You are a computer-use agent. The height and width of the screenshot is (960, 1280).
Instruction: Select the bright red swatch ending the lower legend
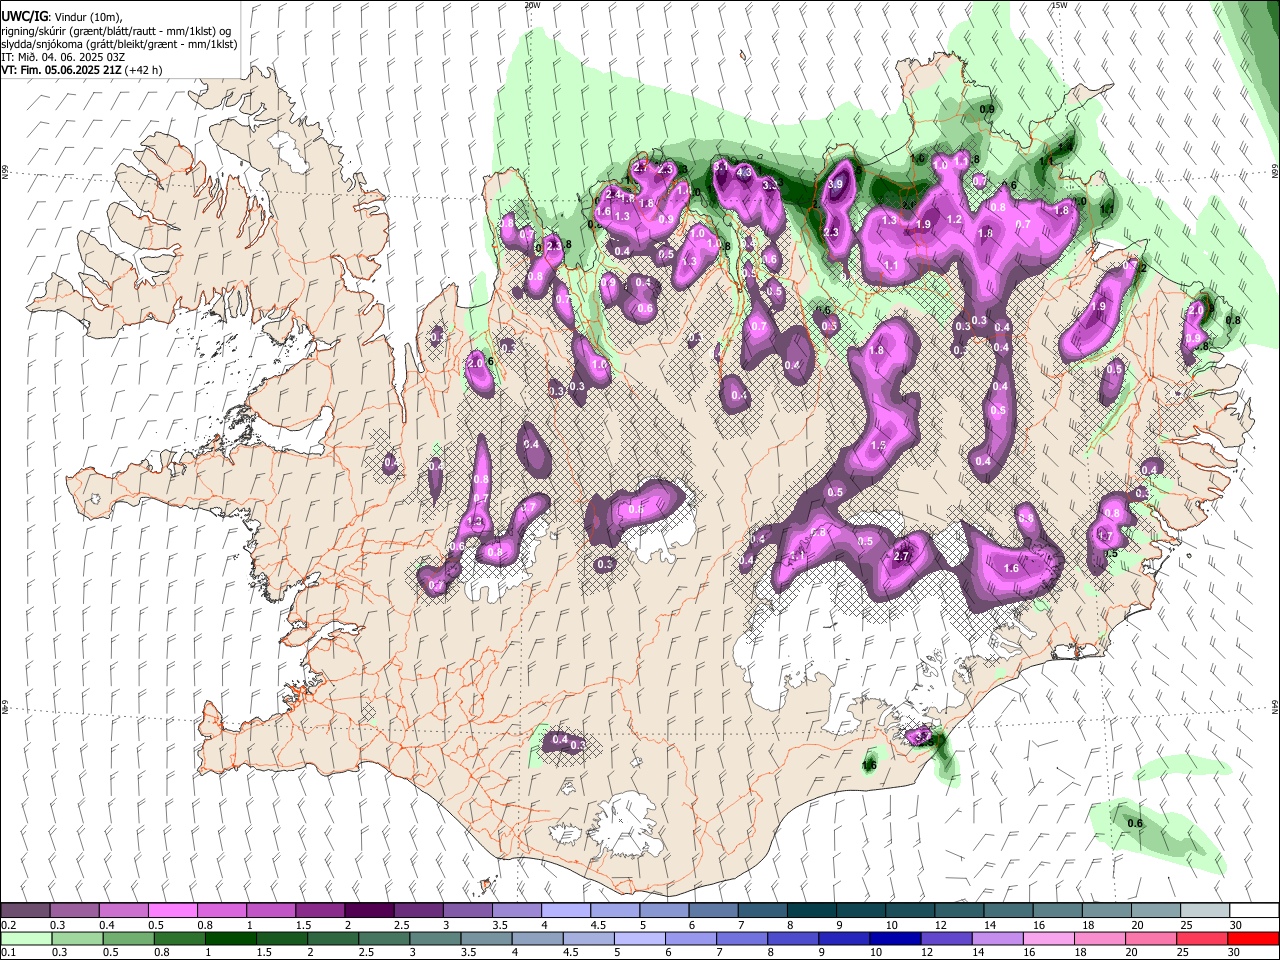(1252, 938)
